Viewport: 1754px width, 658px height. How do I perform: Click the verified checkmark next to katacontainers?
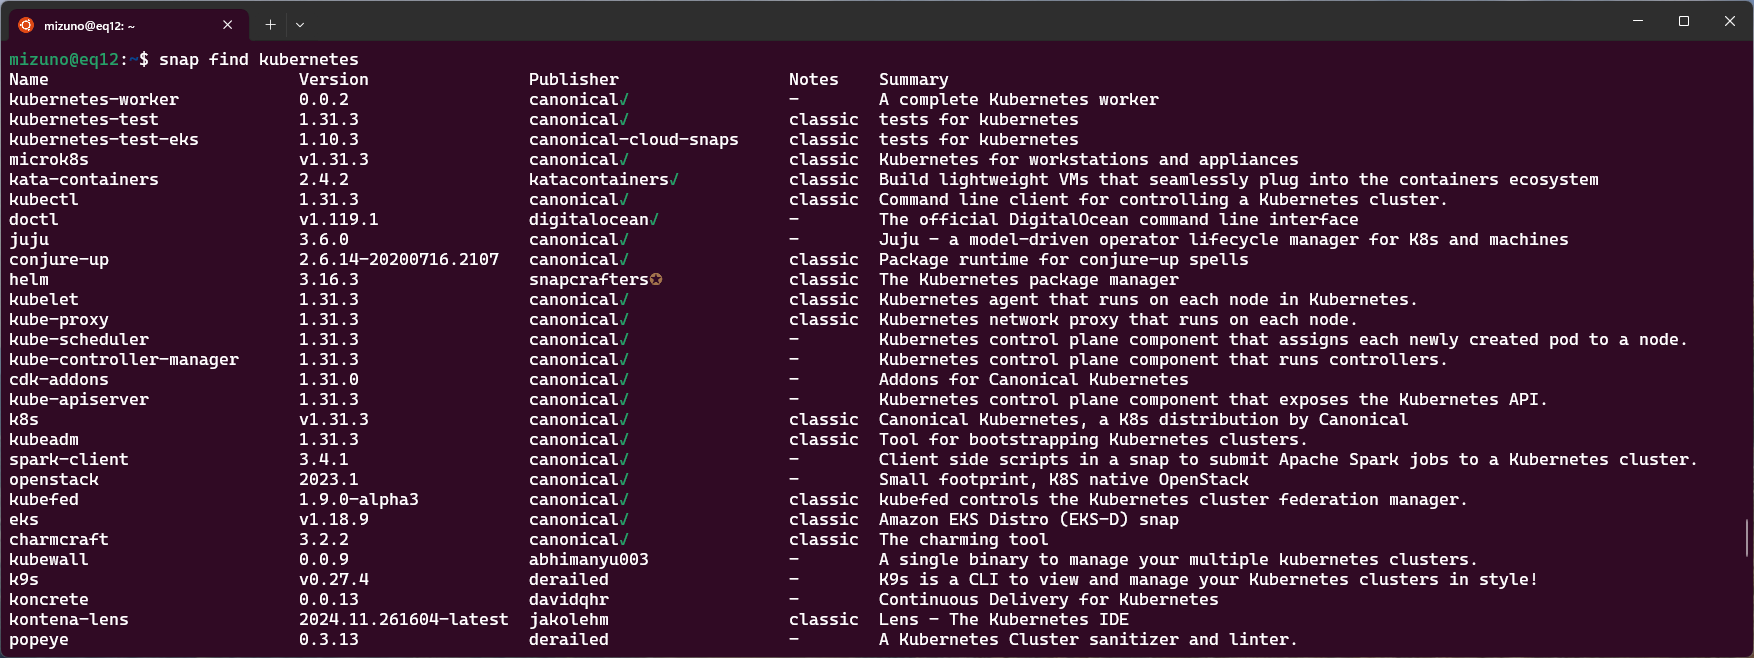point(674,180)
